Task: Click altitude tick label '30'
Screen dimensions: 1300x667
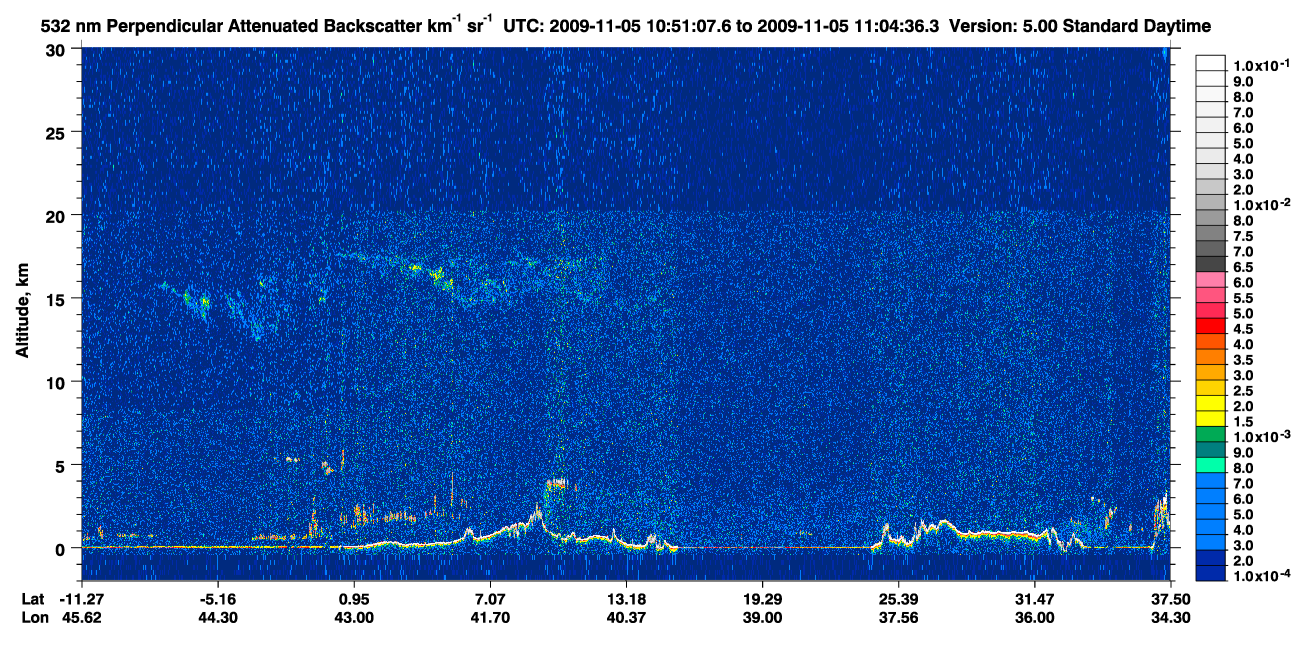Action: [57, 49]
